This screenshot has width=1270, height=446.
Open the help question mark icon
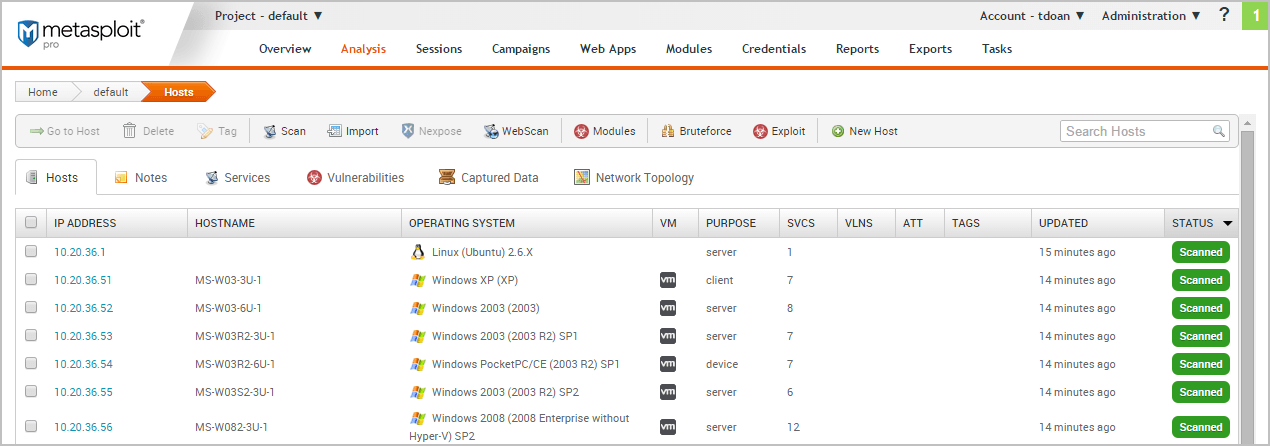(1224, 15)
